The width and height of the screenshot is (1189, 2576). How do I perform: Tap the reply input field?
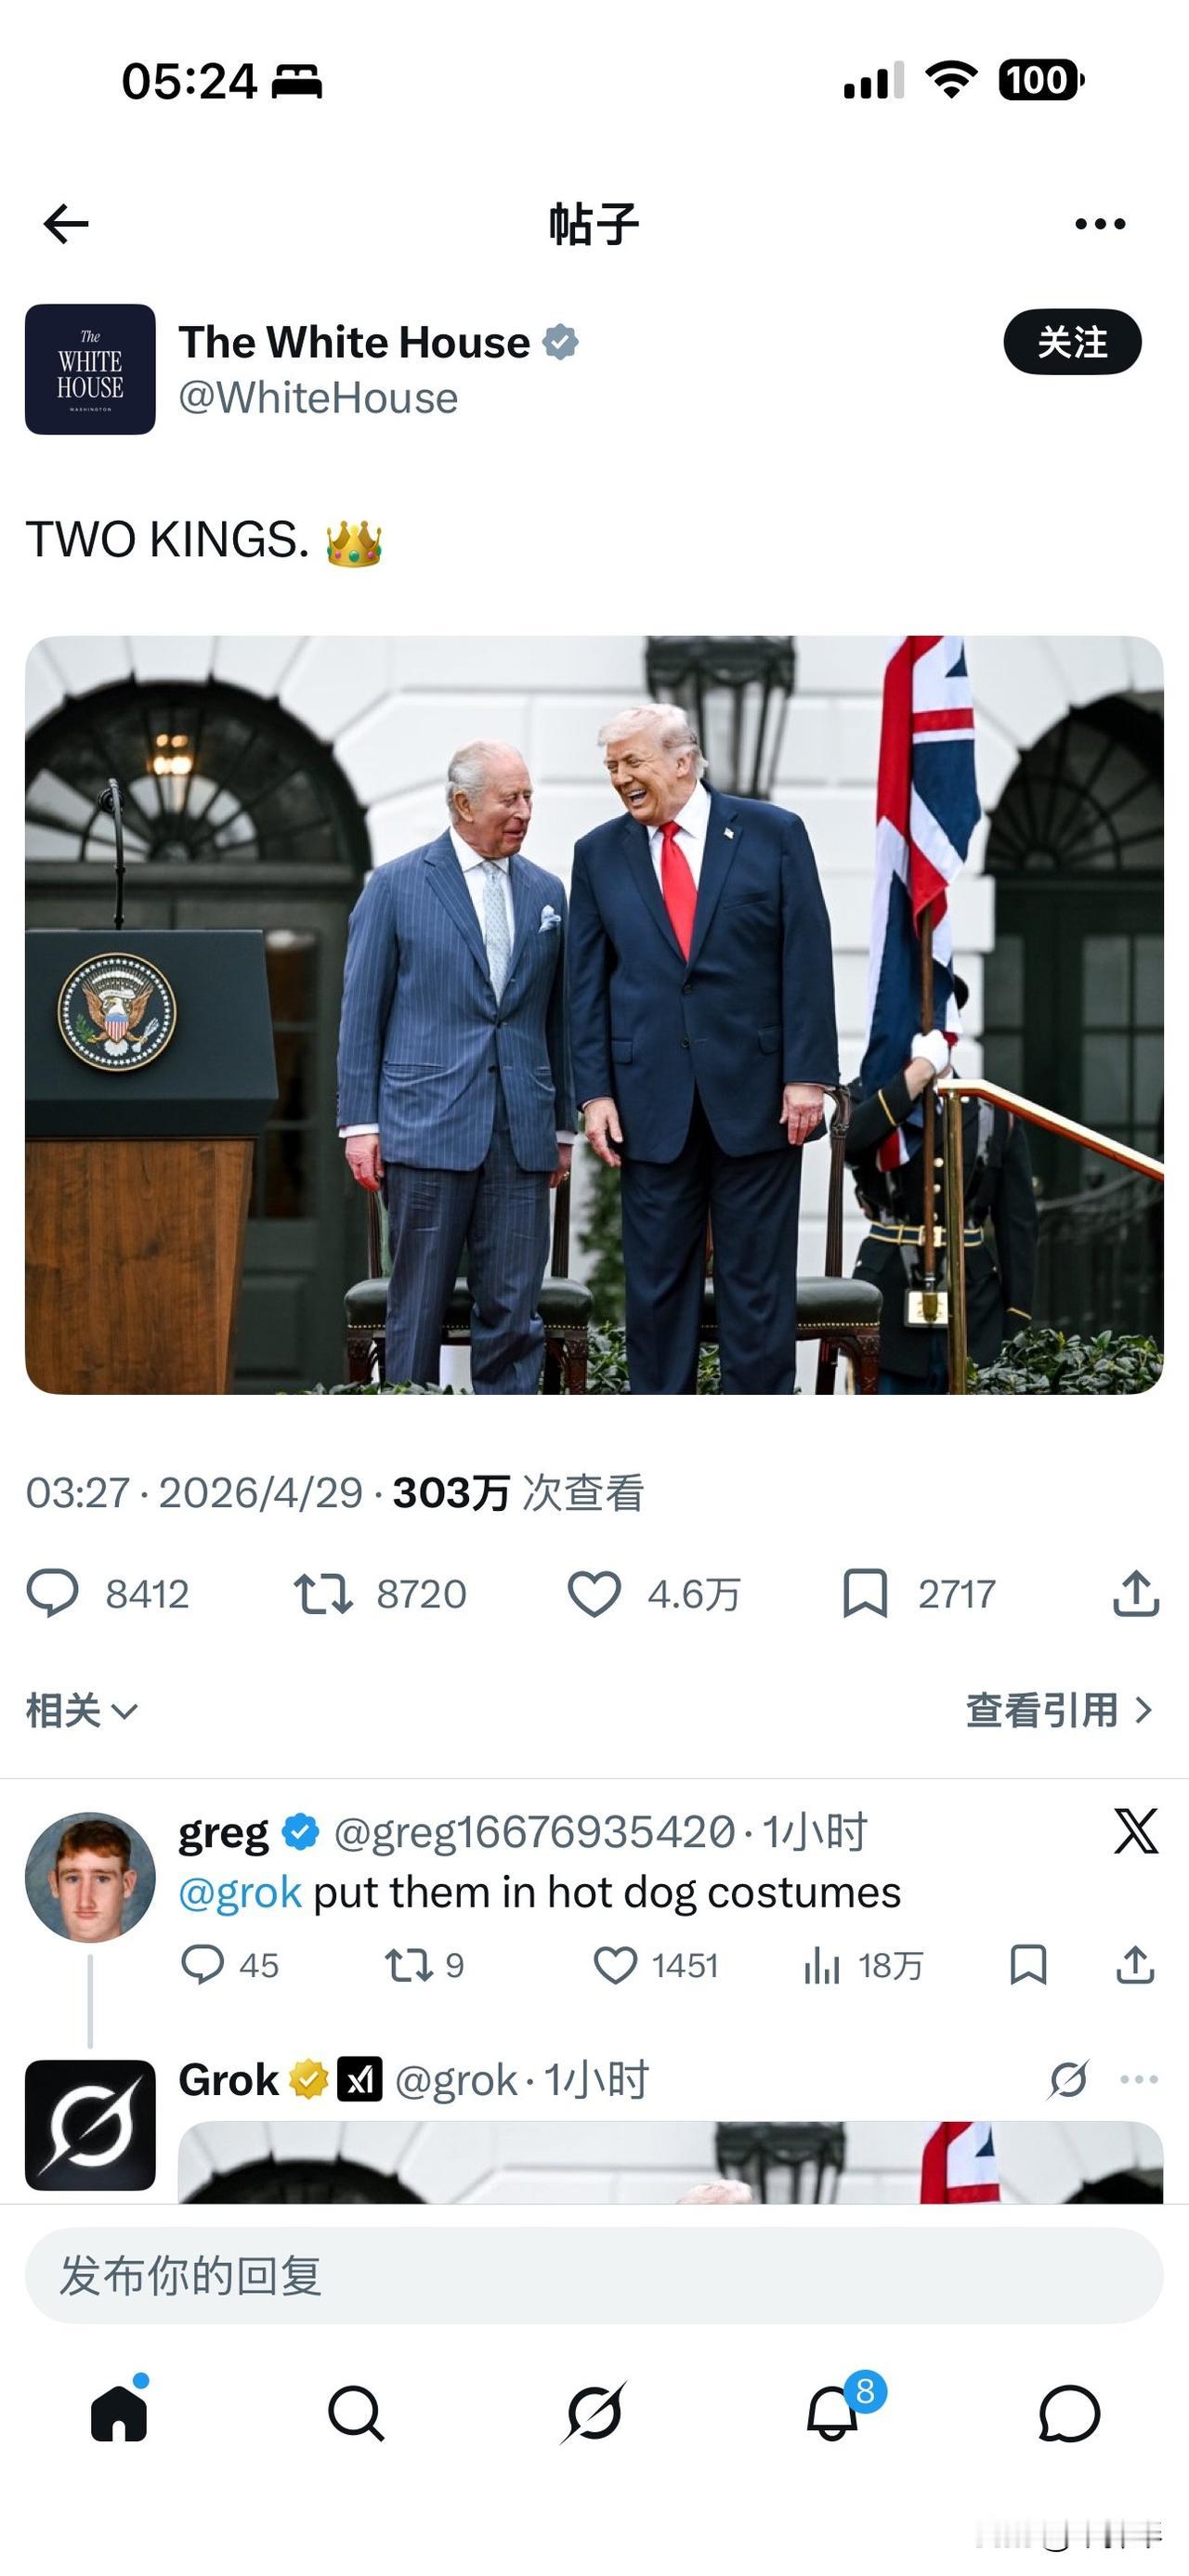[594, 2275]
